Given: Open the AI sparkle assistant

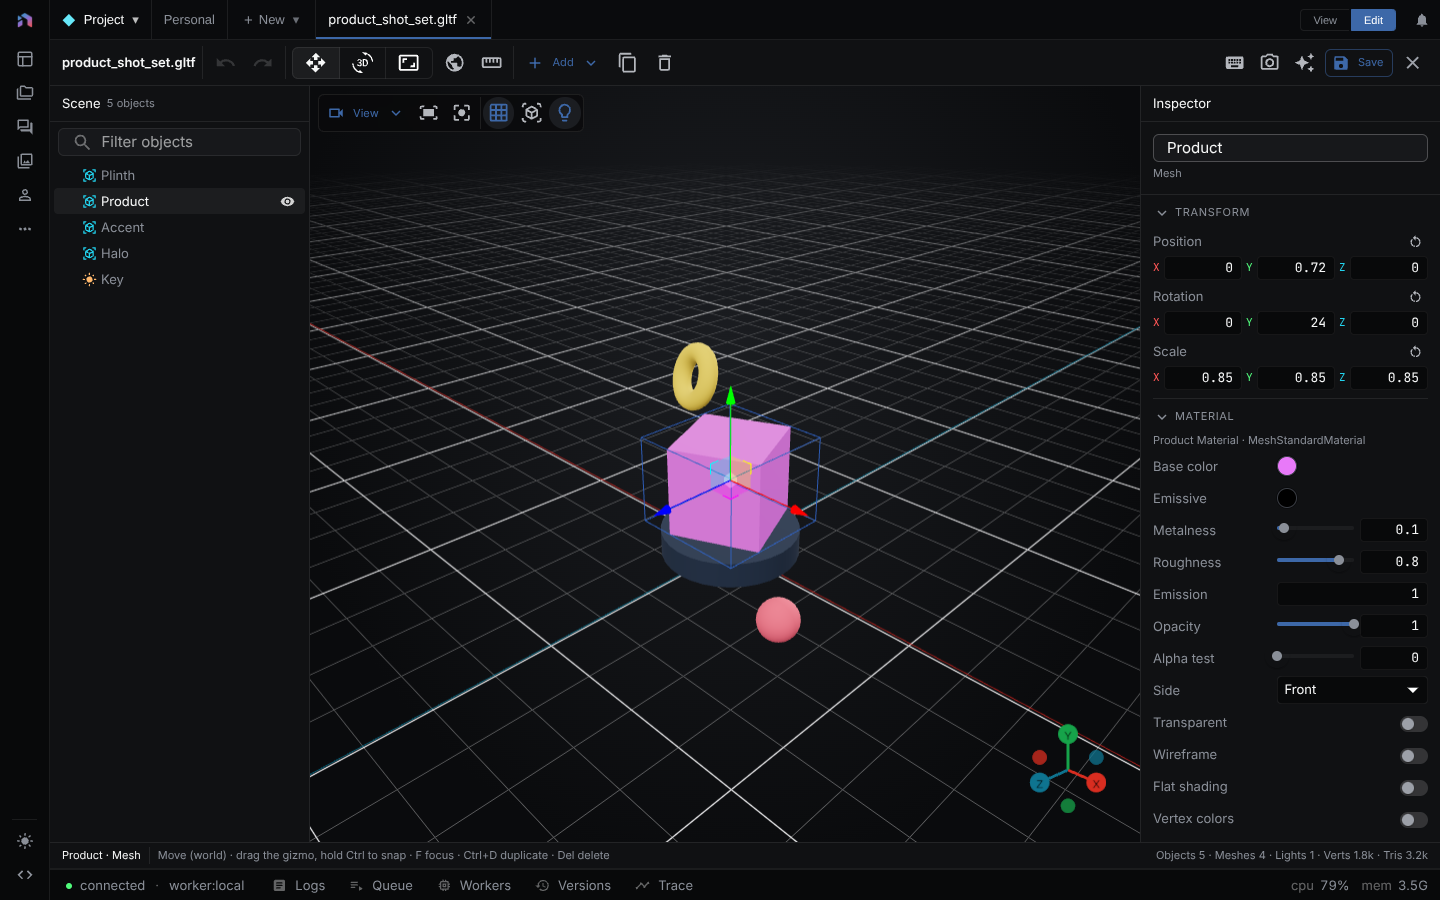Looking at the screenshot, I should coord(1304,63).
